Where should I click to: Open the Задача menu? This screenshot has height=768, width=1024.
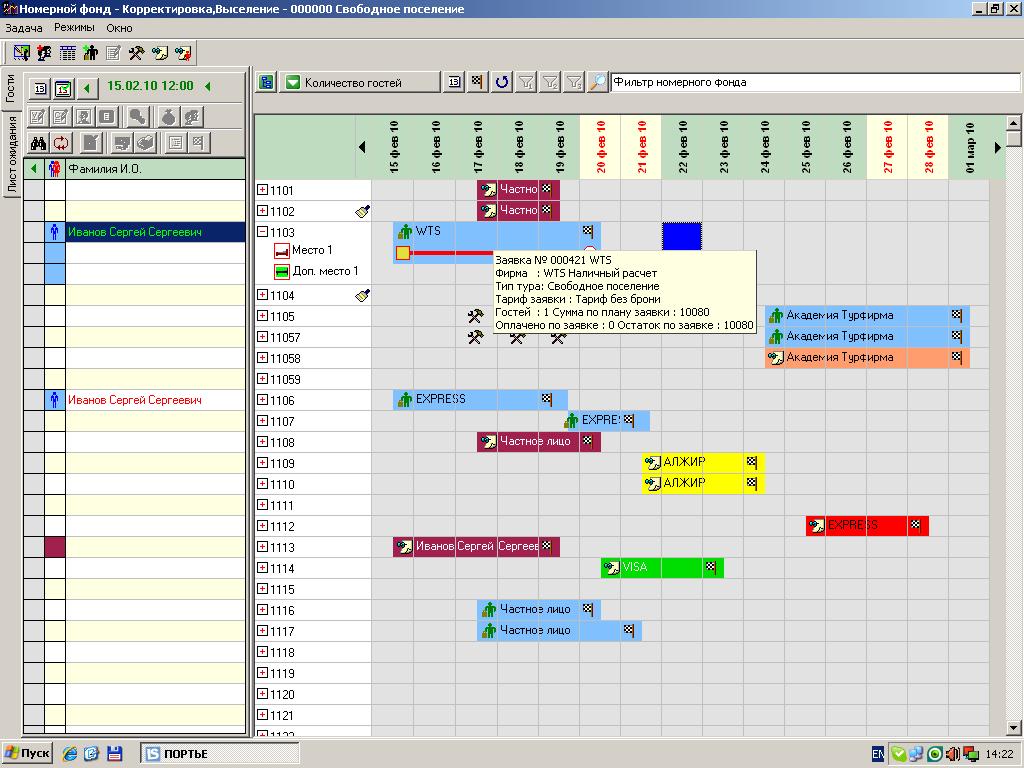(x=24, y=28)
